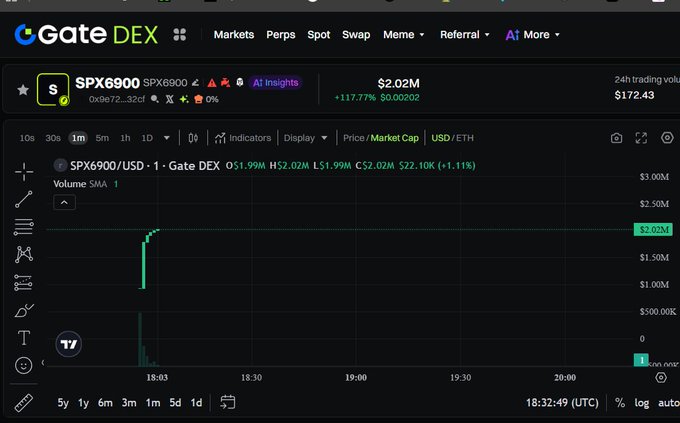Toggle log scale mode
Image resolution: width=680 pixels, height=423 pixels.
click(x=642, y=403)
